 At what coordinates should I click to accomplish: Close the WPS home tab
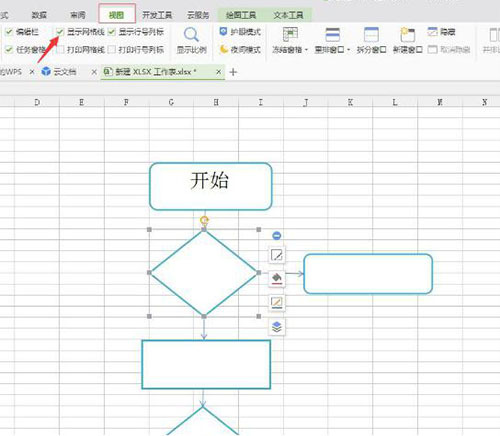click(32, 72)
